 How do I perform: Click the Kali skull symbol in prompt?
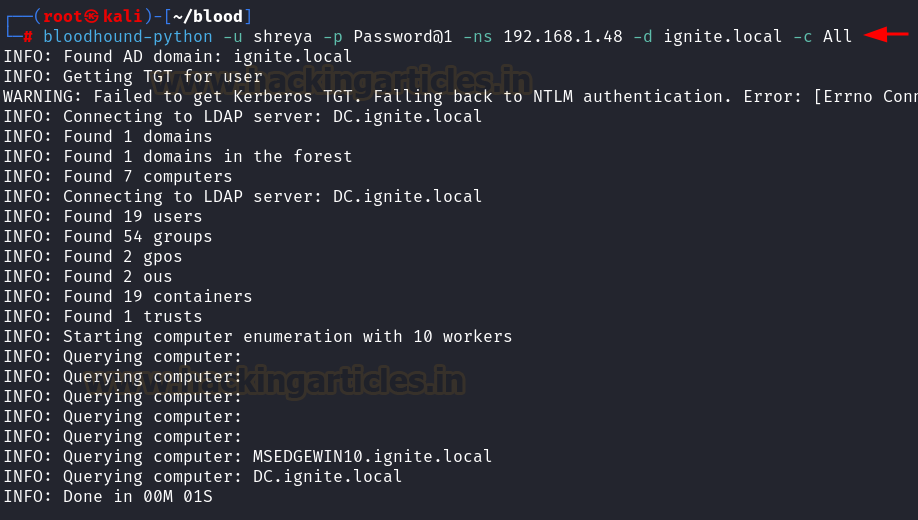click(91, 16)
